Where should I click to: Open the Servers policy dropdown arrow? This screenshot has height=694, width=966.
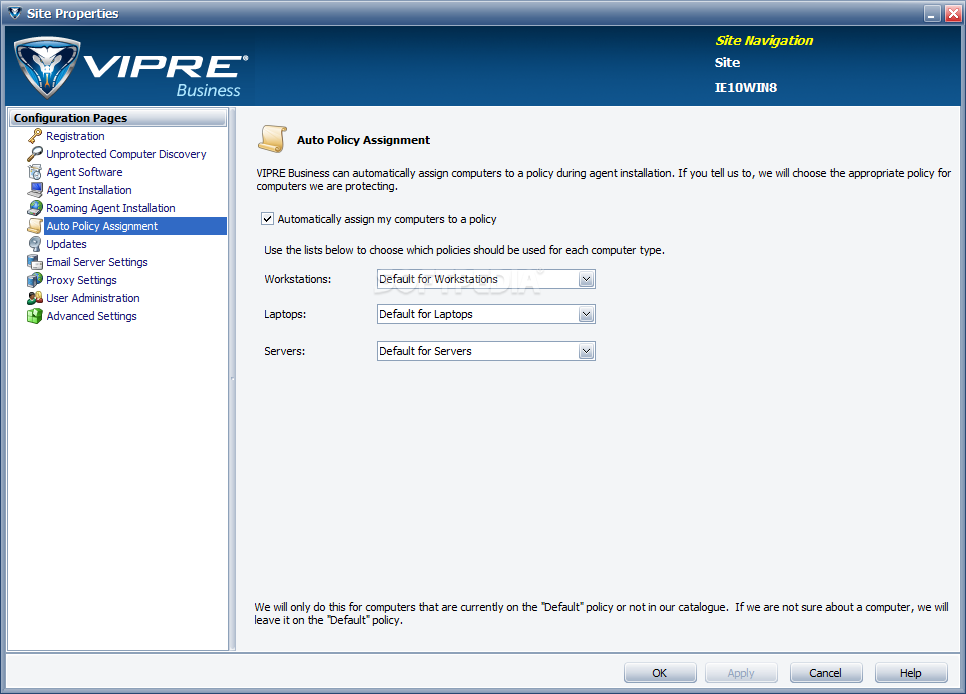pyautogui.click(x=586, y=351)
